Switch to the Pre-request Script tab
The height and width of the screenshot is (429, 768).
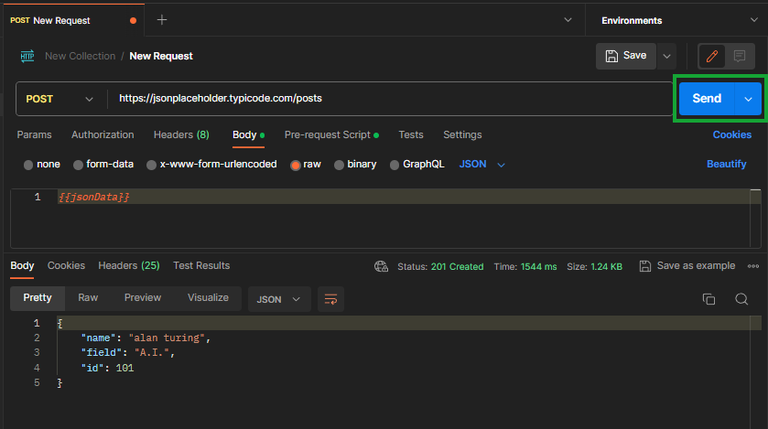tap(327, 135)
